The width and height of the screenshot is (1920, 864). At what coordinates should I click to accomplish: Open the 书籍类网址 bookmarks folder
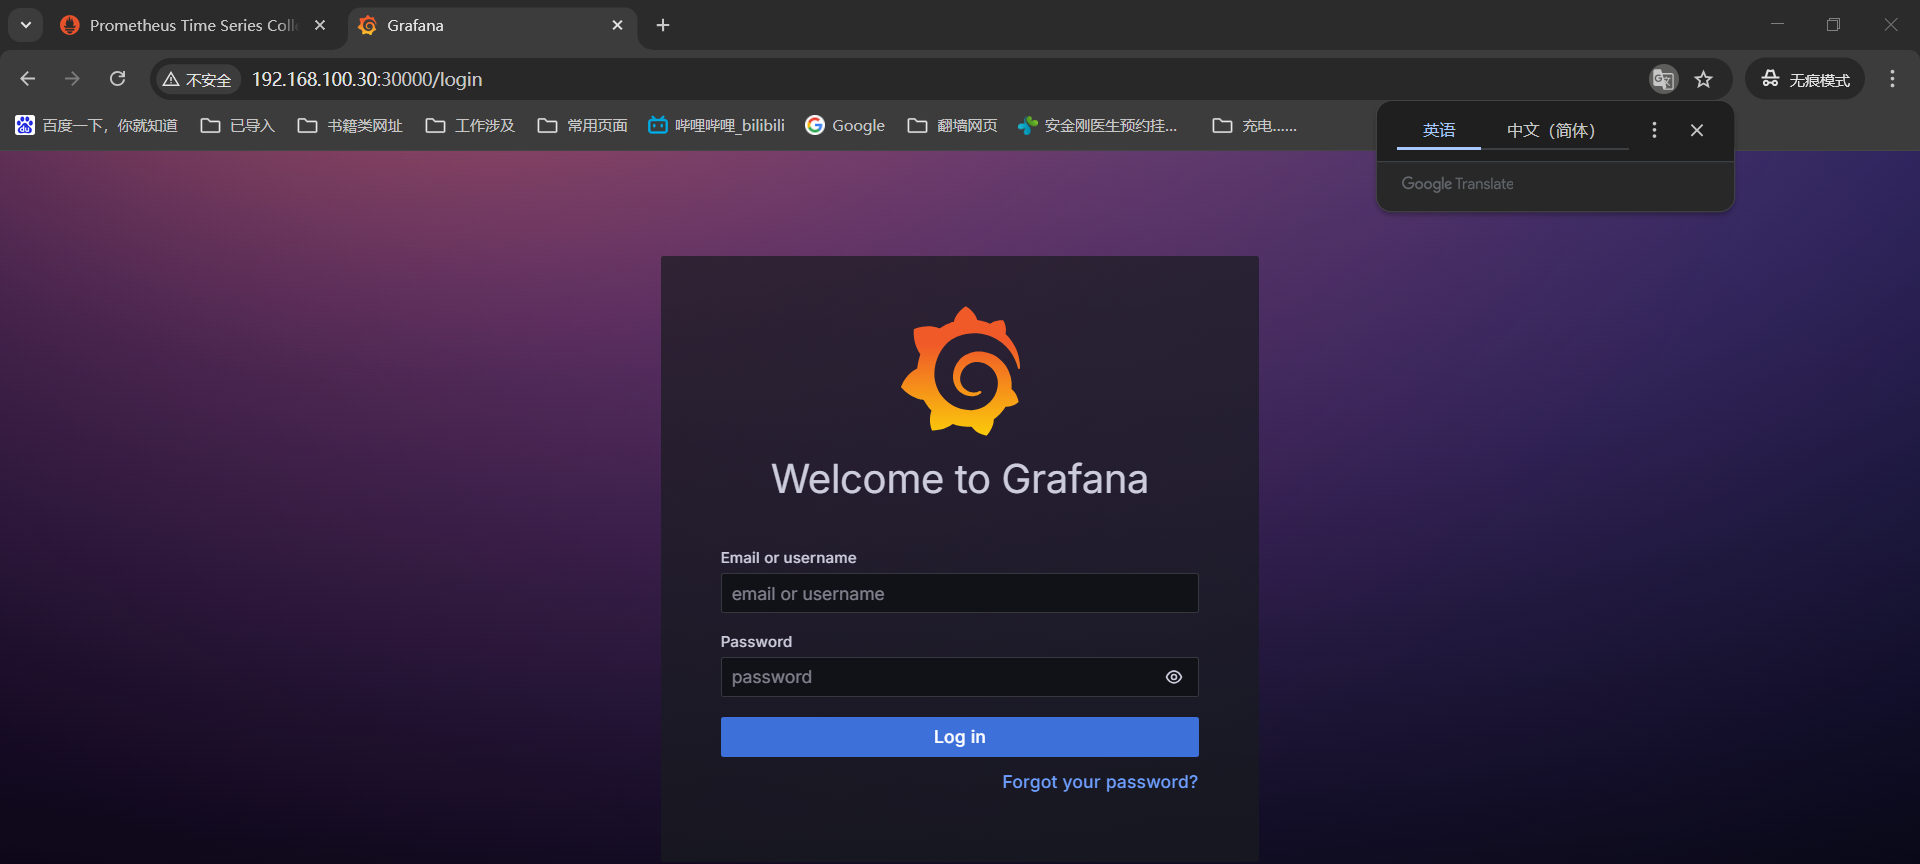(x=350, y=125)
